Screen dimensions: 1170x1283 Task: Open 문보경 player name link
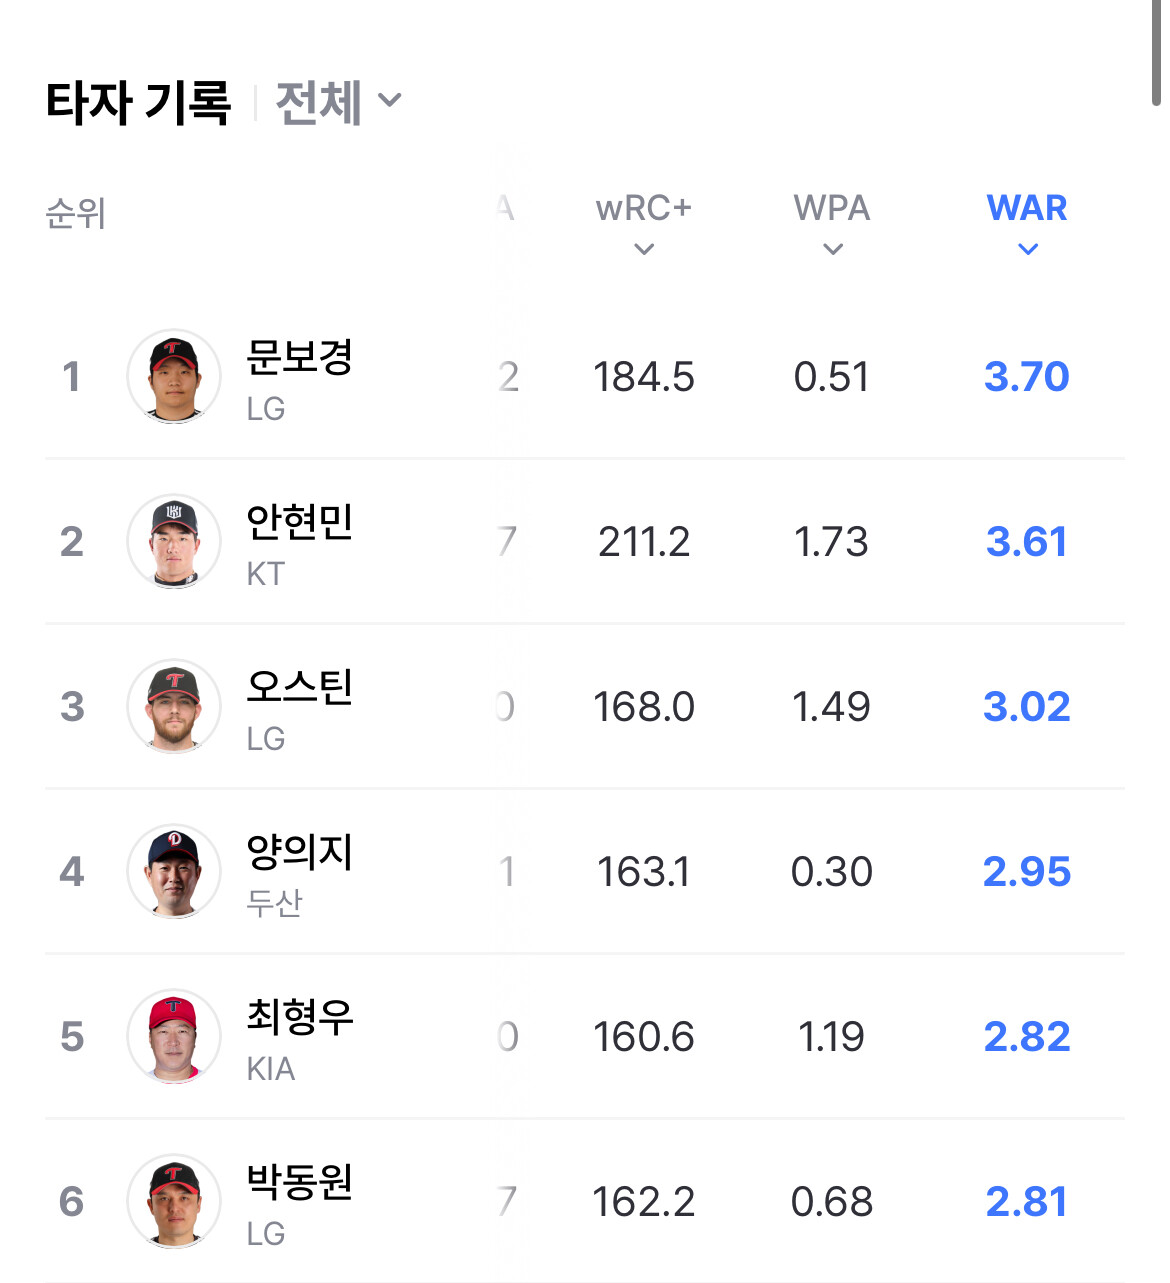pyautogui.click(x=299, y=357)
